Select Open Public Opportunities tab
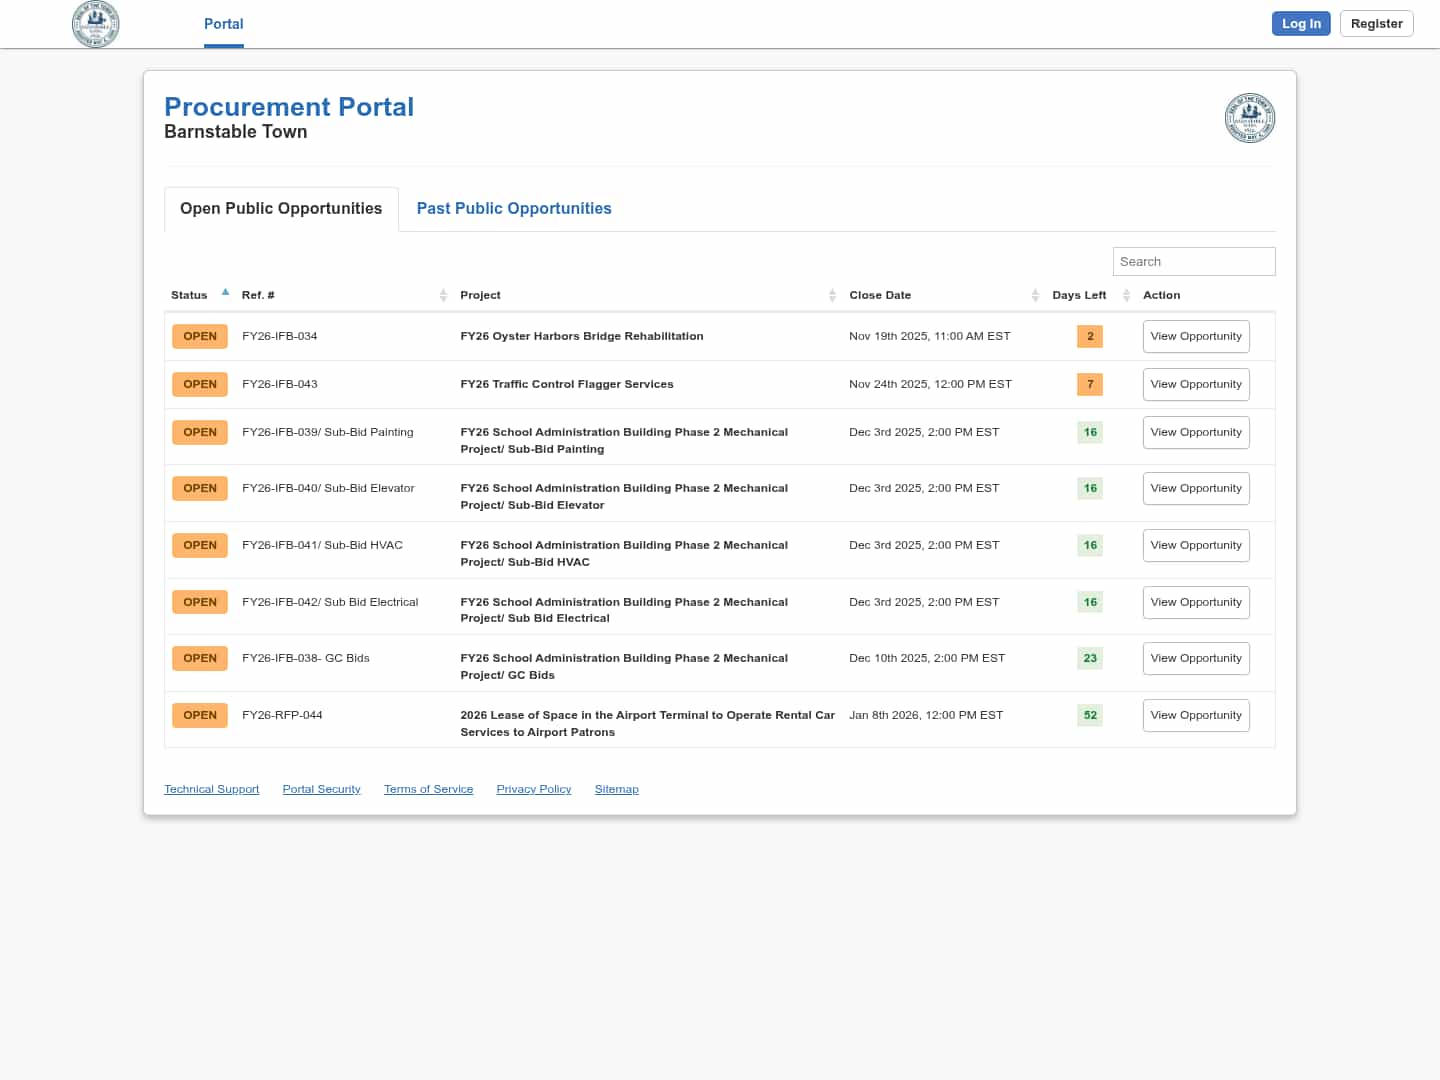Image resolution: width=1440 pixels, height=1080 pixels. tap(281, 209)
